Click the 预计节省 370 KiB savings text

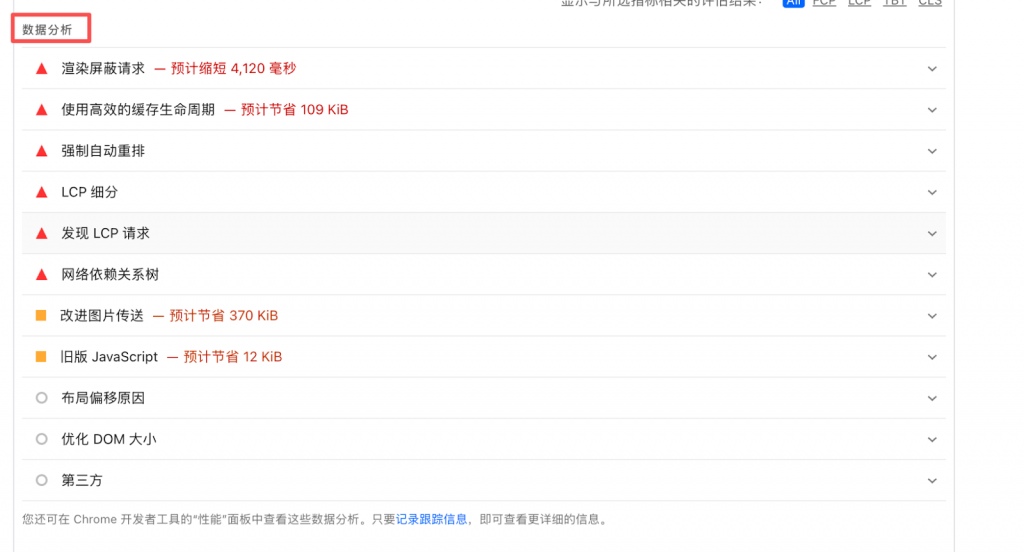tap(223, 315)
